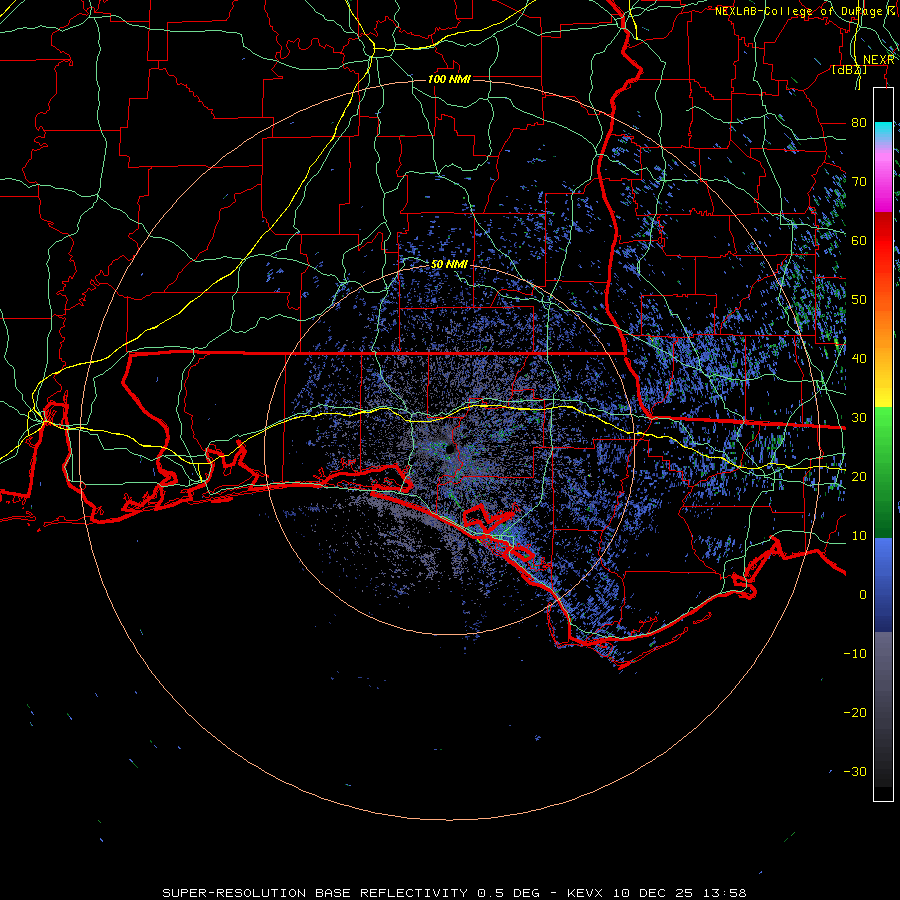
Task: Click the 70 dBZ scale label
Action: 859,182
